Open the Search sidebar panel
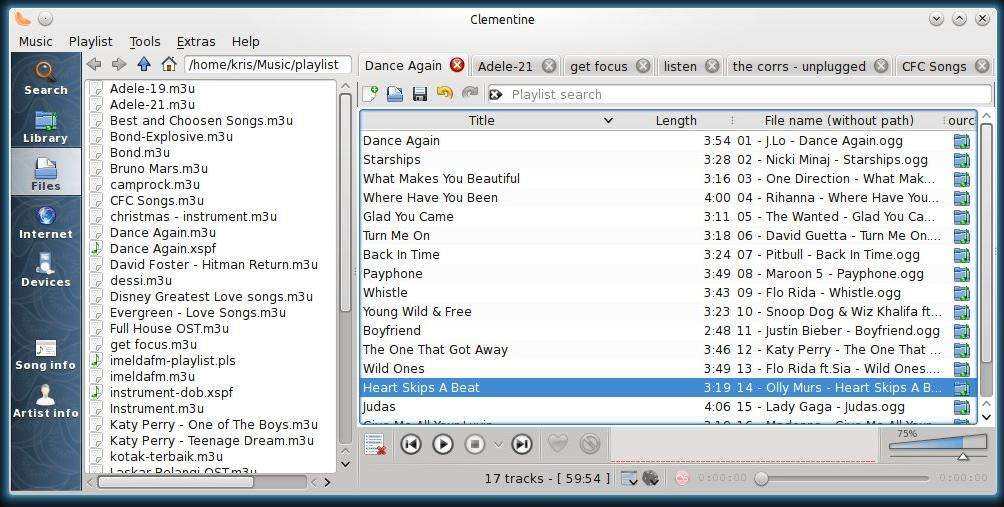 click(x=45, y=77)
